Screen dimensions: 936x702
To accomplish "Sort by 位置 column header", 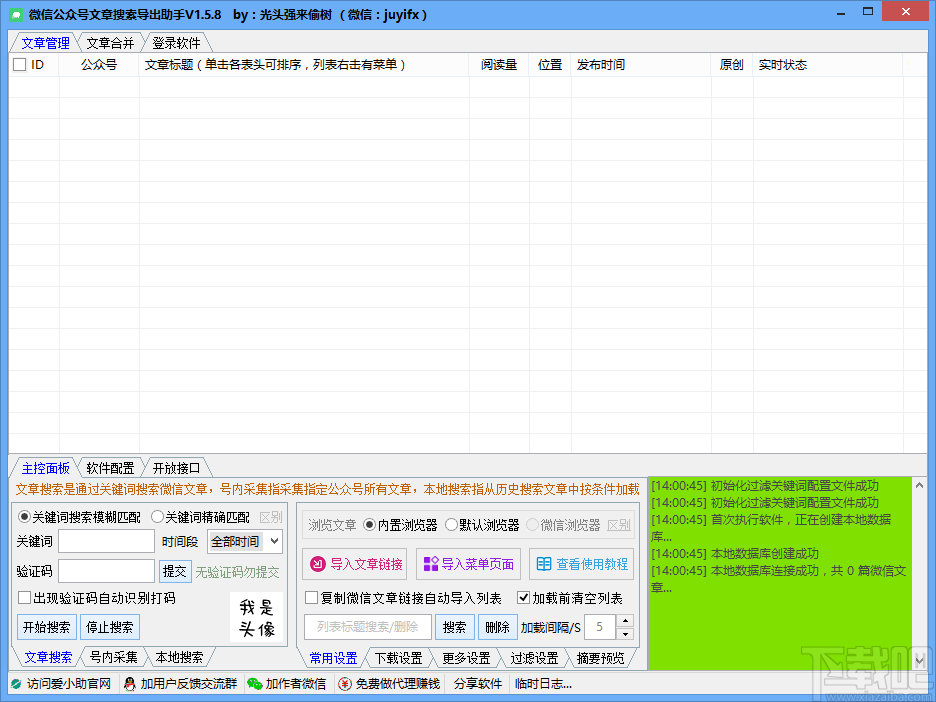I will [550, 65].
